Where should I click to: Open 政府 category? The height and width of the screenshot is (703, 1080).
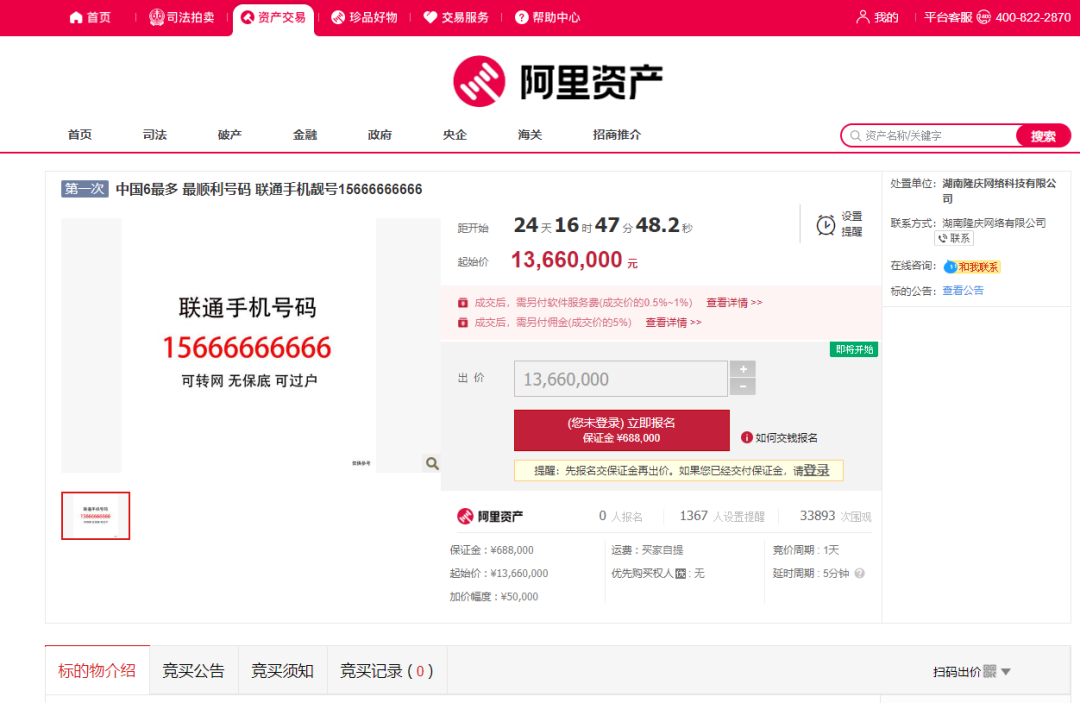(x=380, y=134)
